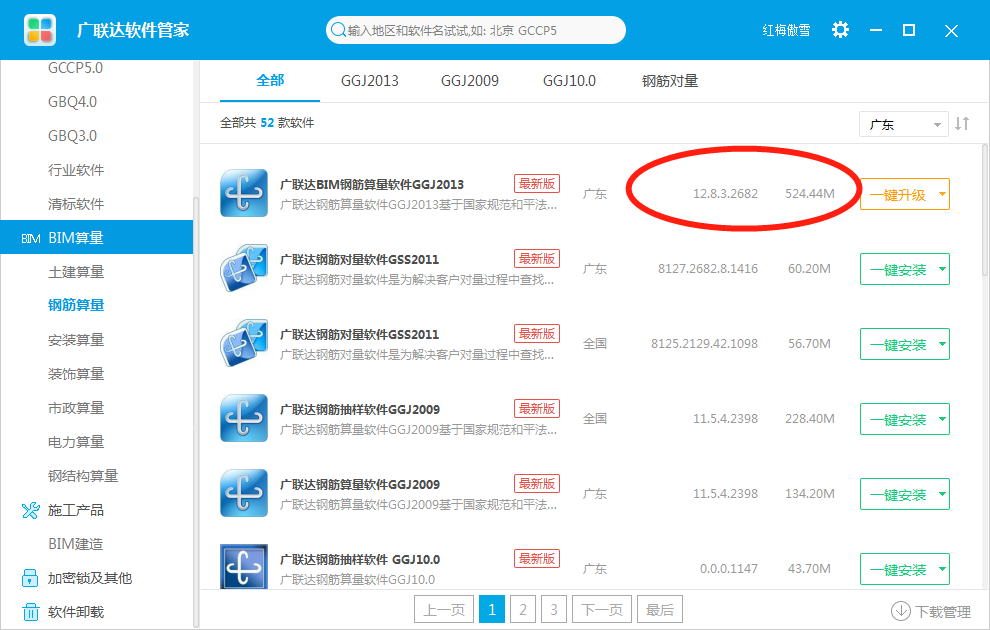
Task: Switch to the GGJ10.0 tab
Action: click(569, 81)
